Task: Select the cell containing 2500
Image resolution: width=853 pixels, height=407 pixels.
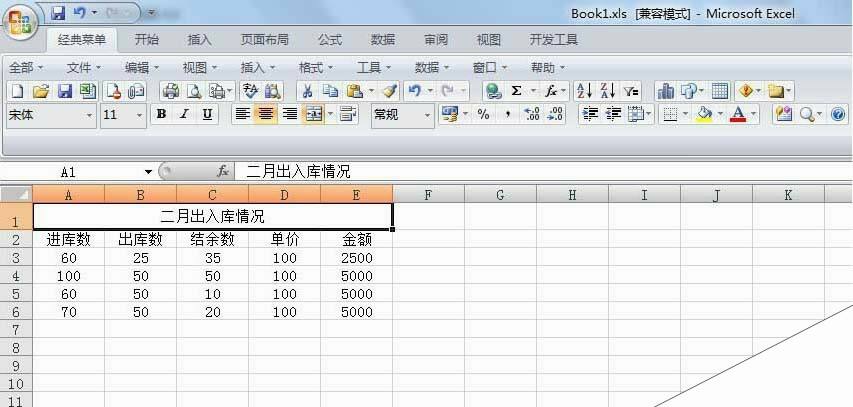Action: point(356,258)
